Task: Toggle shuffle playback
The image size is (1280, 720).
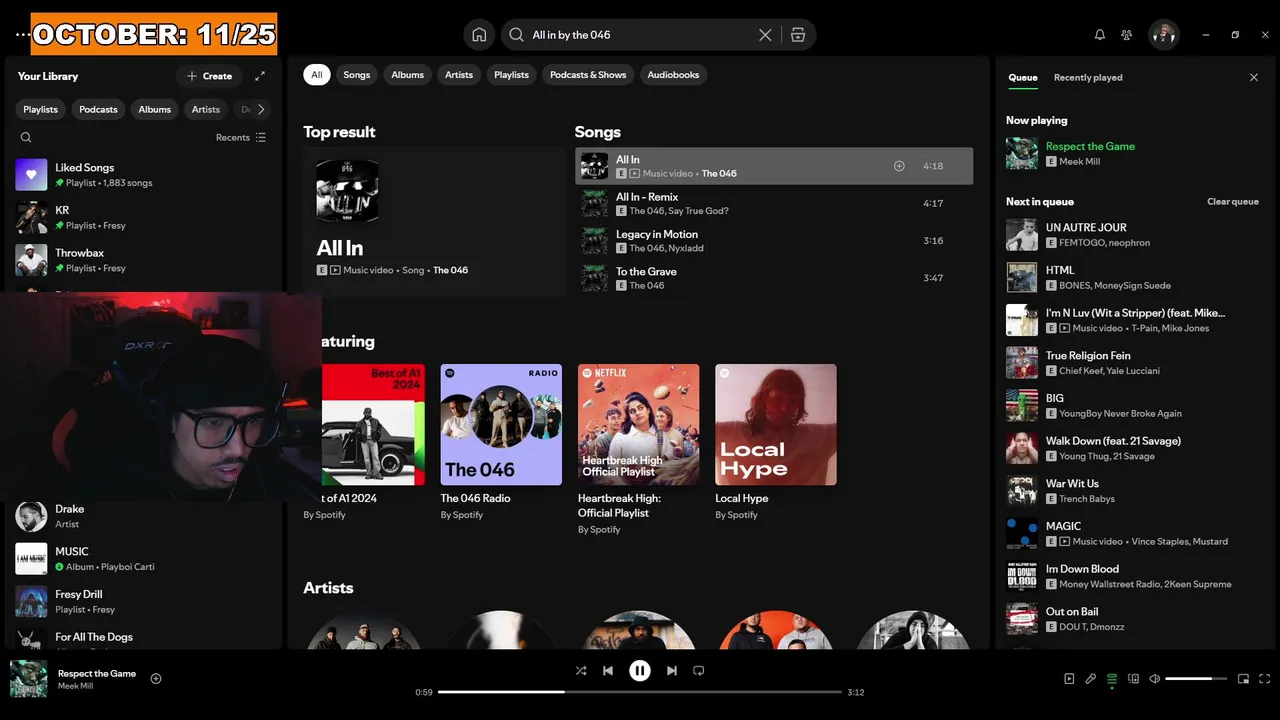Action: [581, 671]
